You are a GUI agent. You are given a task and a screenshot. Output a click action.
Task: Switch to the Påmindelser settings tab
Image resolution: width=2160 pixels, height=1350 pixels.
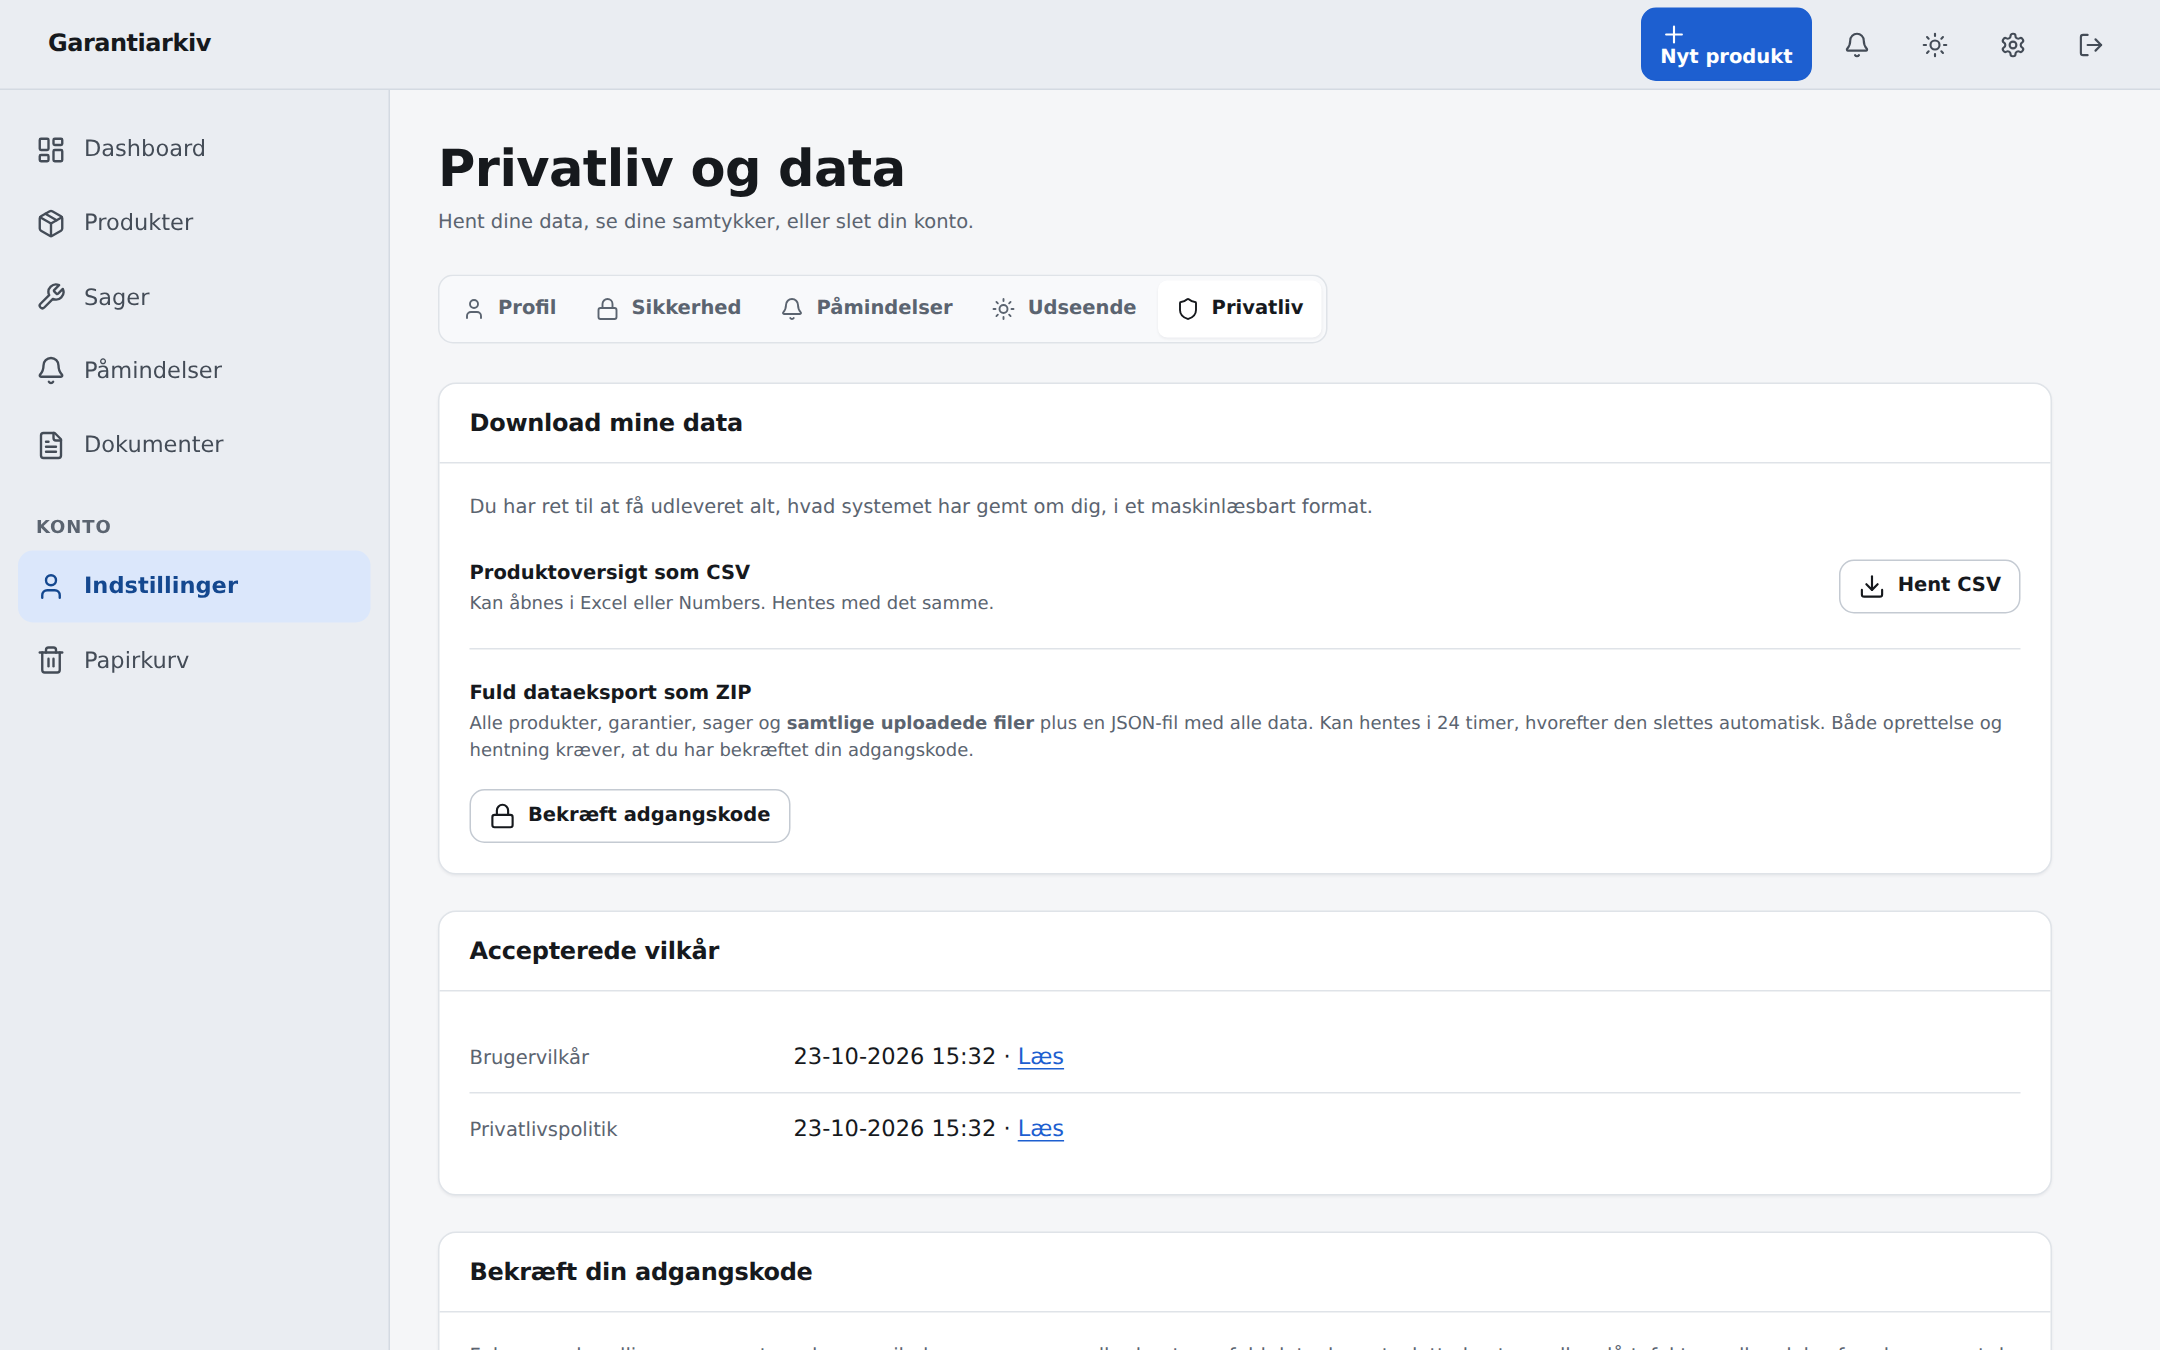(866, 308)
